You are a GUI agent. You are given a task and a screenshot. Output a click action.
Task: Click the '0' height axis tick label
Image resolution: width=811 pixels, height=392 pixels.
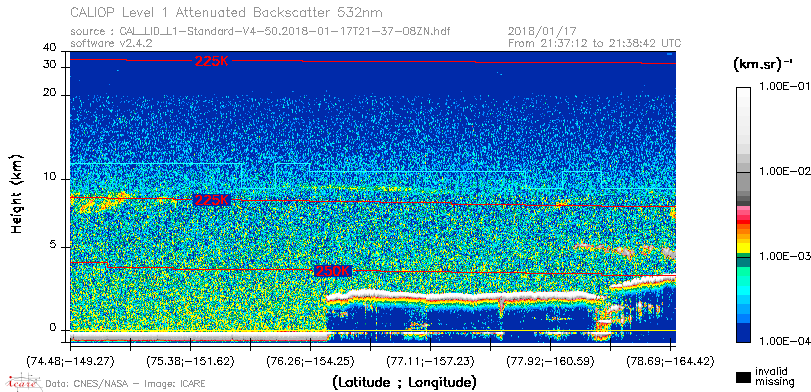pyautogui.click(x=53, y=326)
